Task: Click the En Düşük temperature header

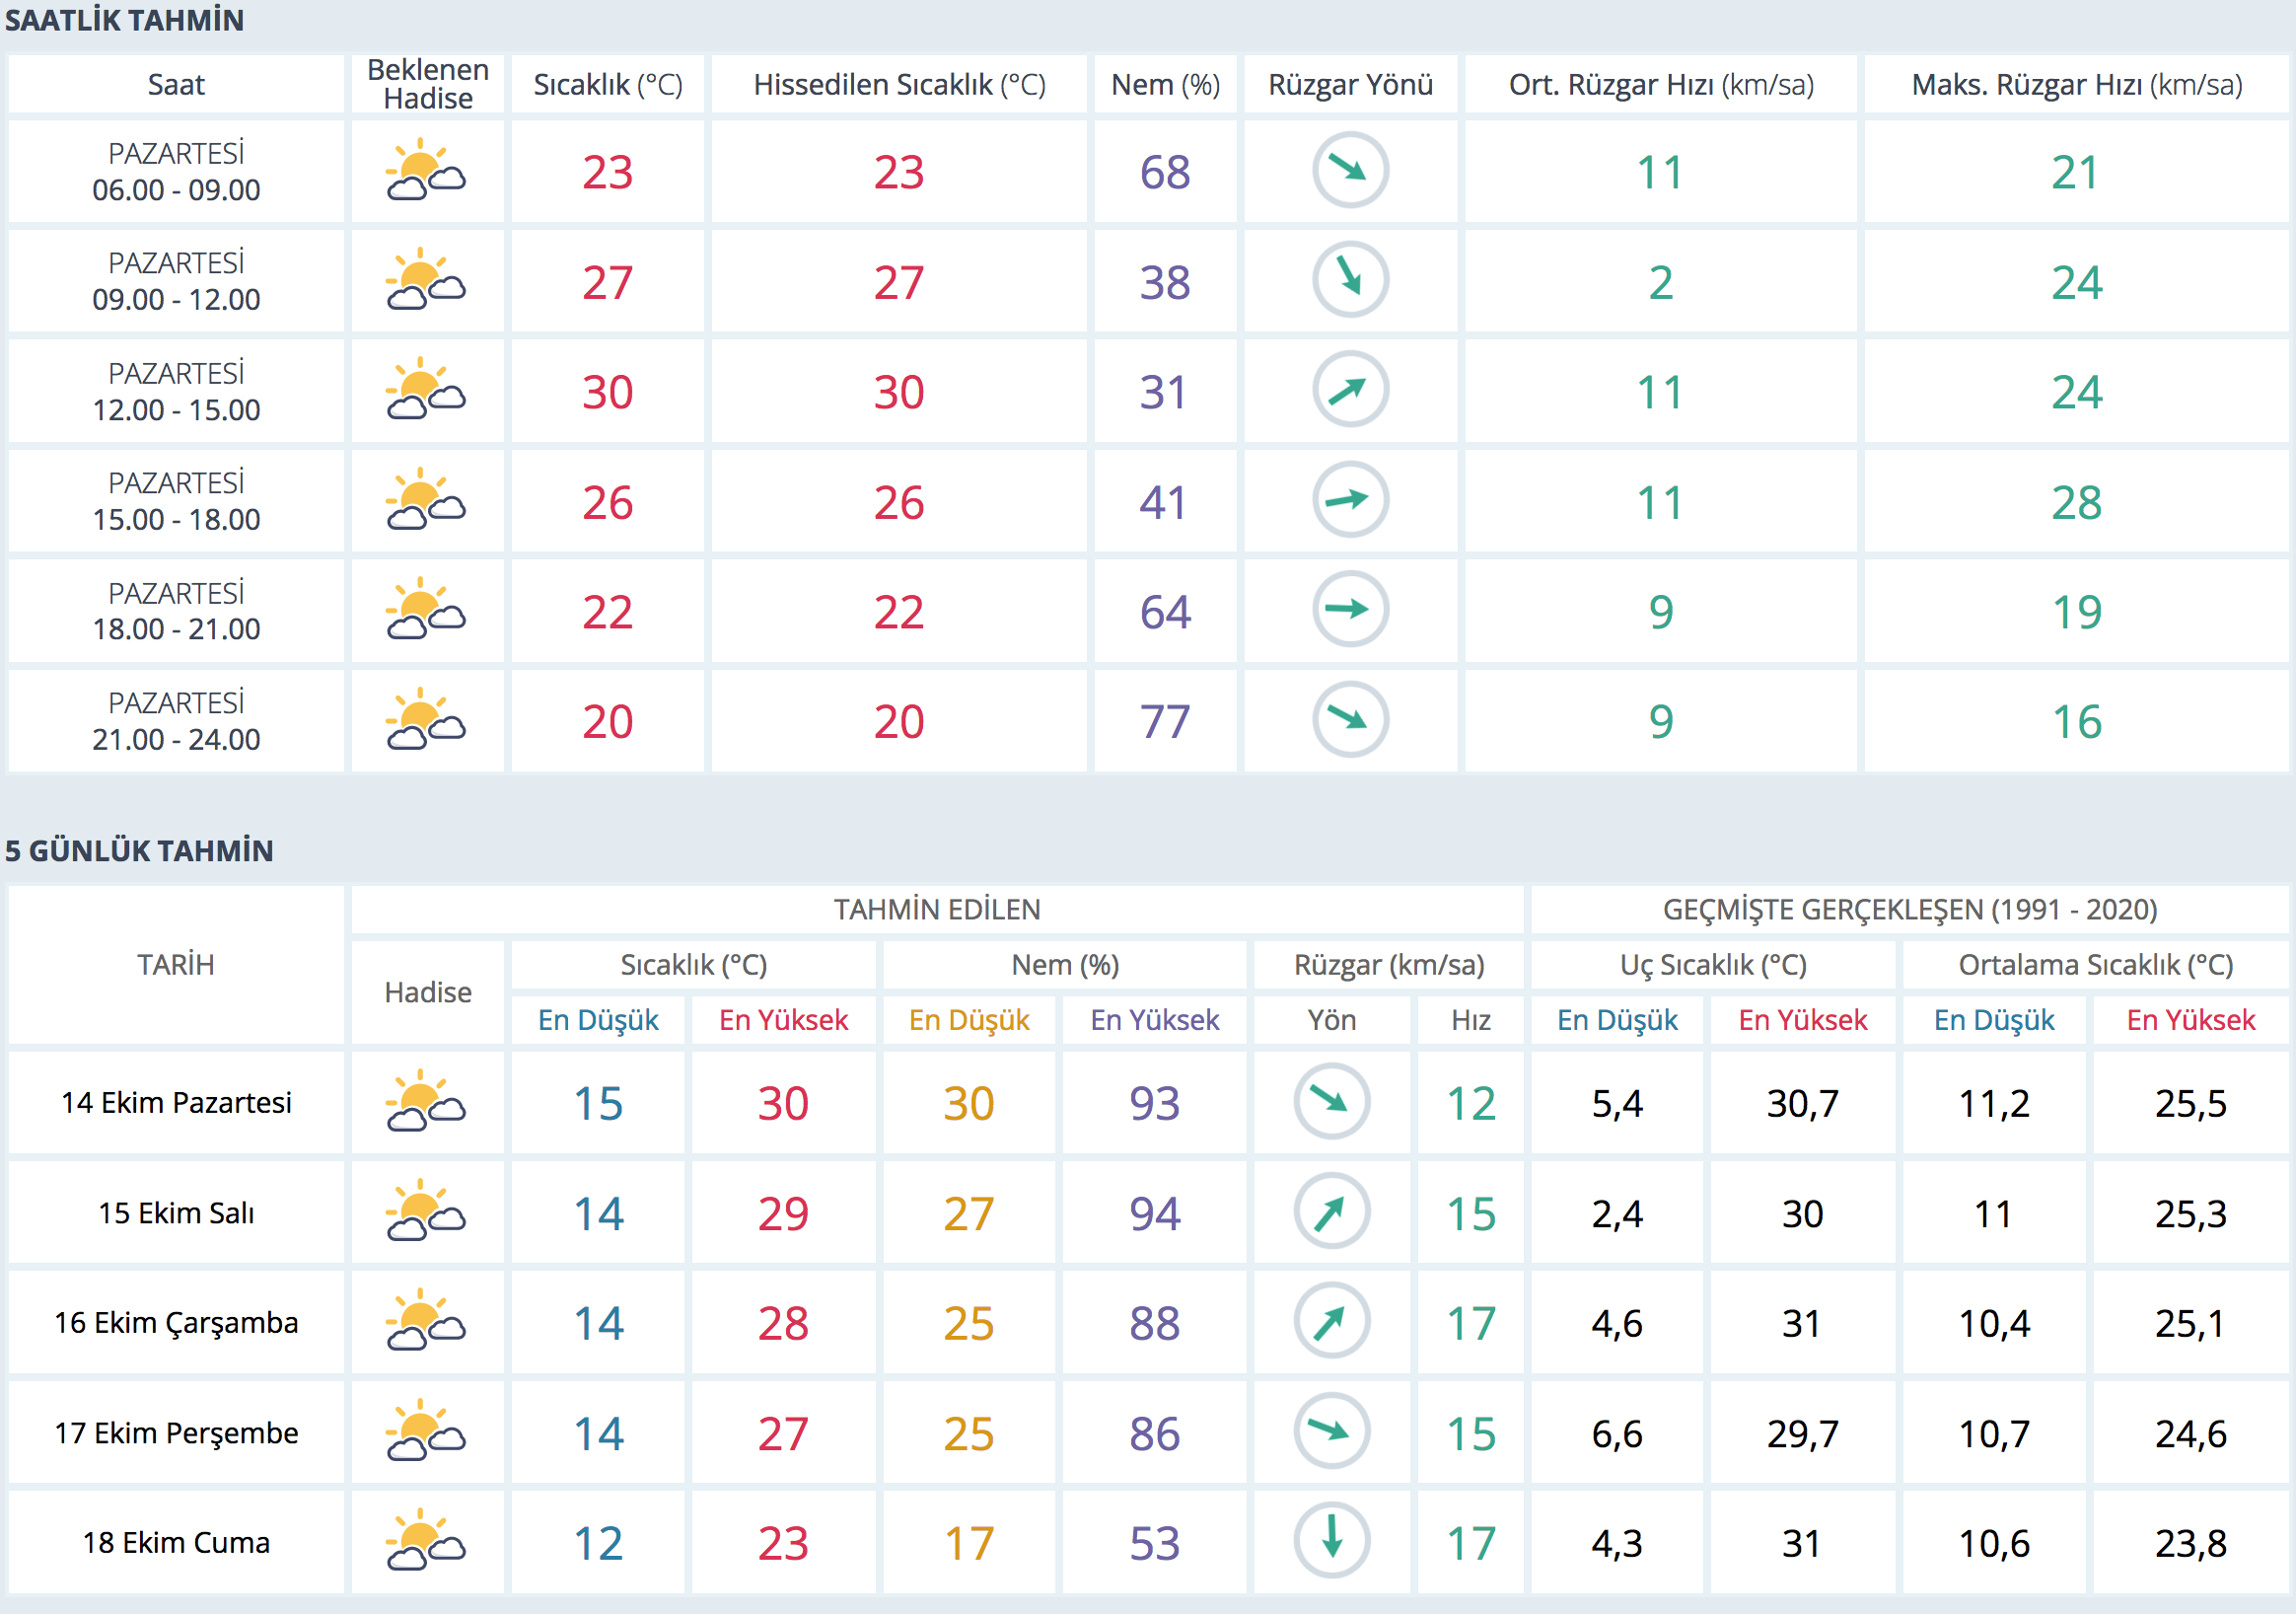Action: coord(598,1020)
